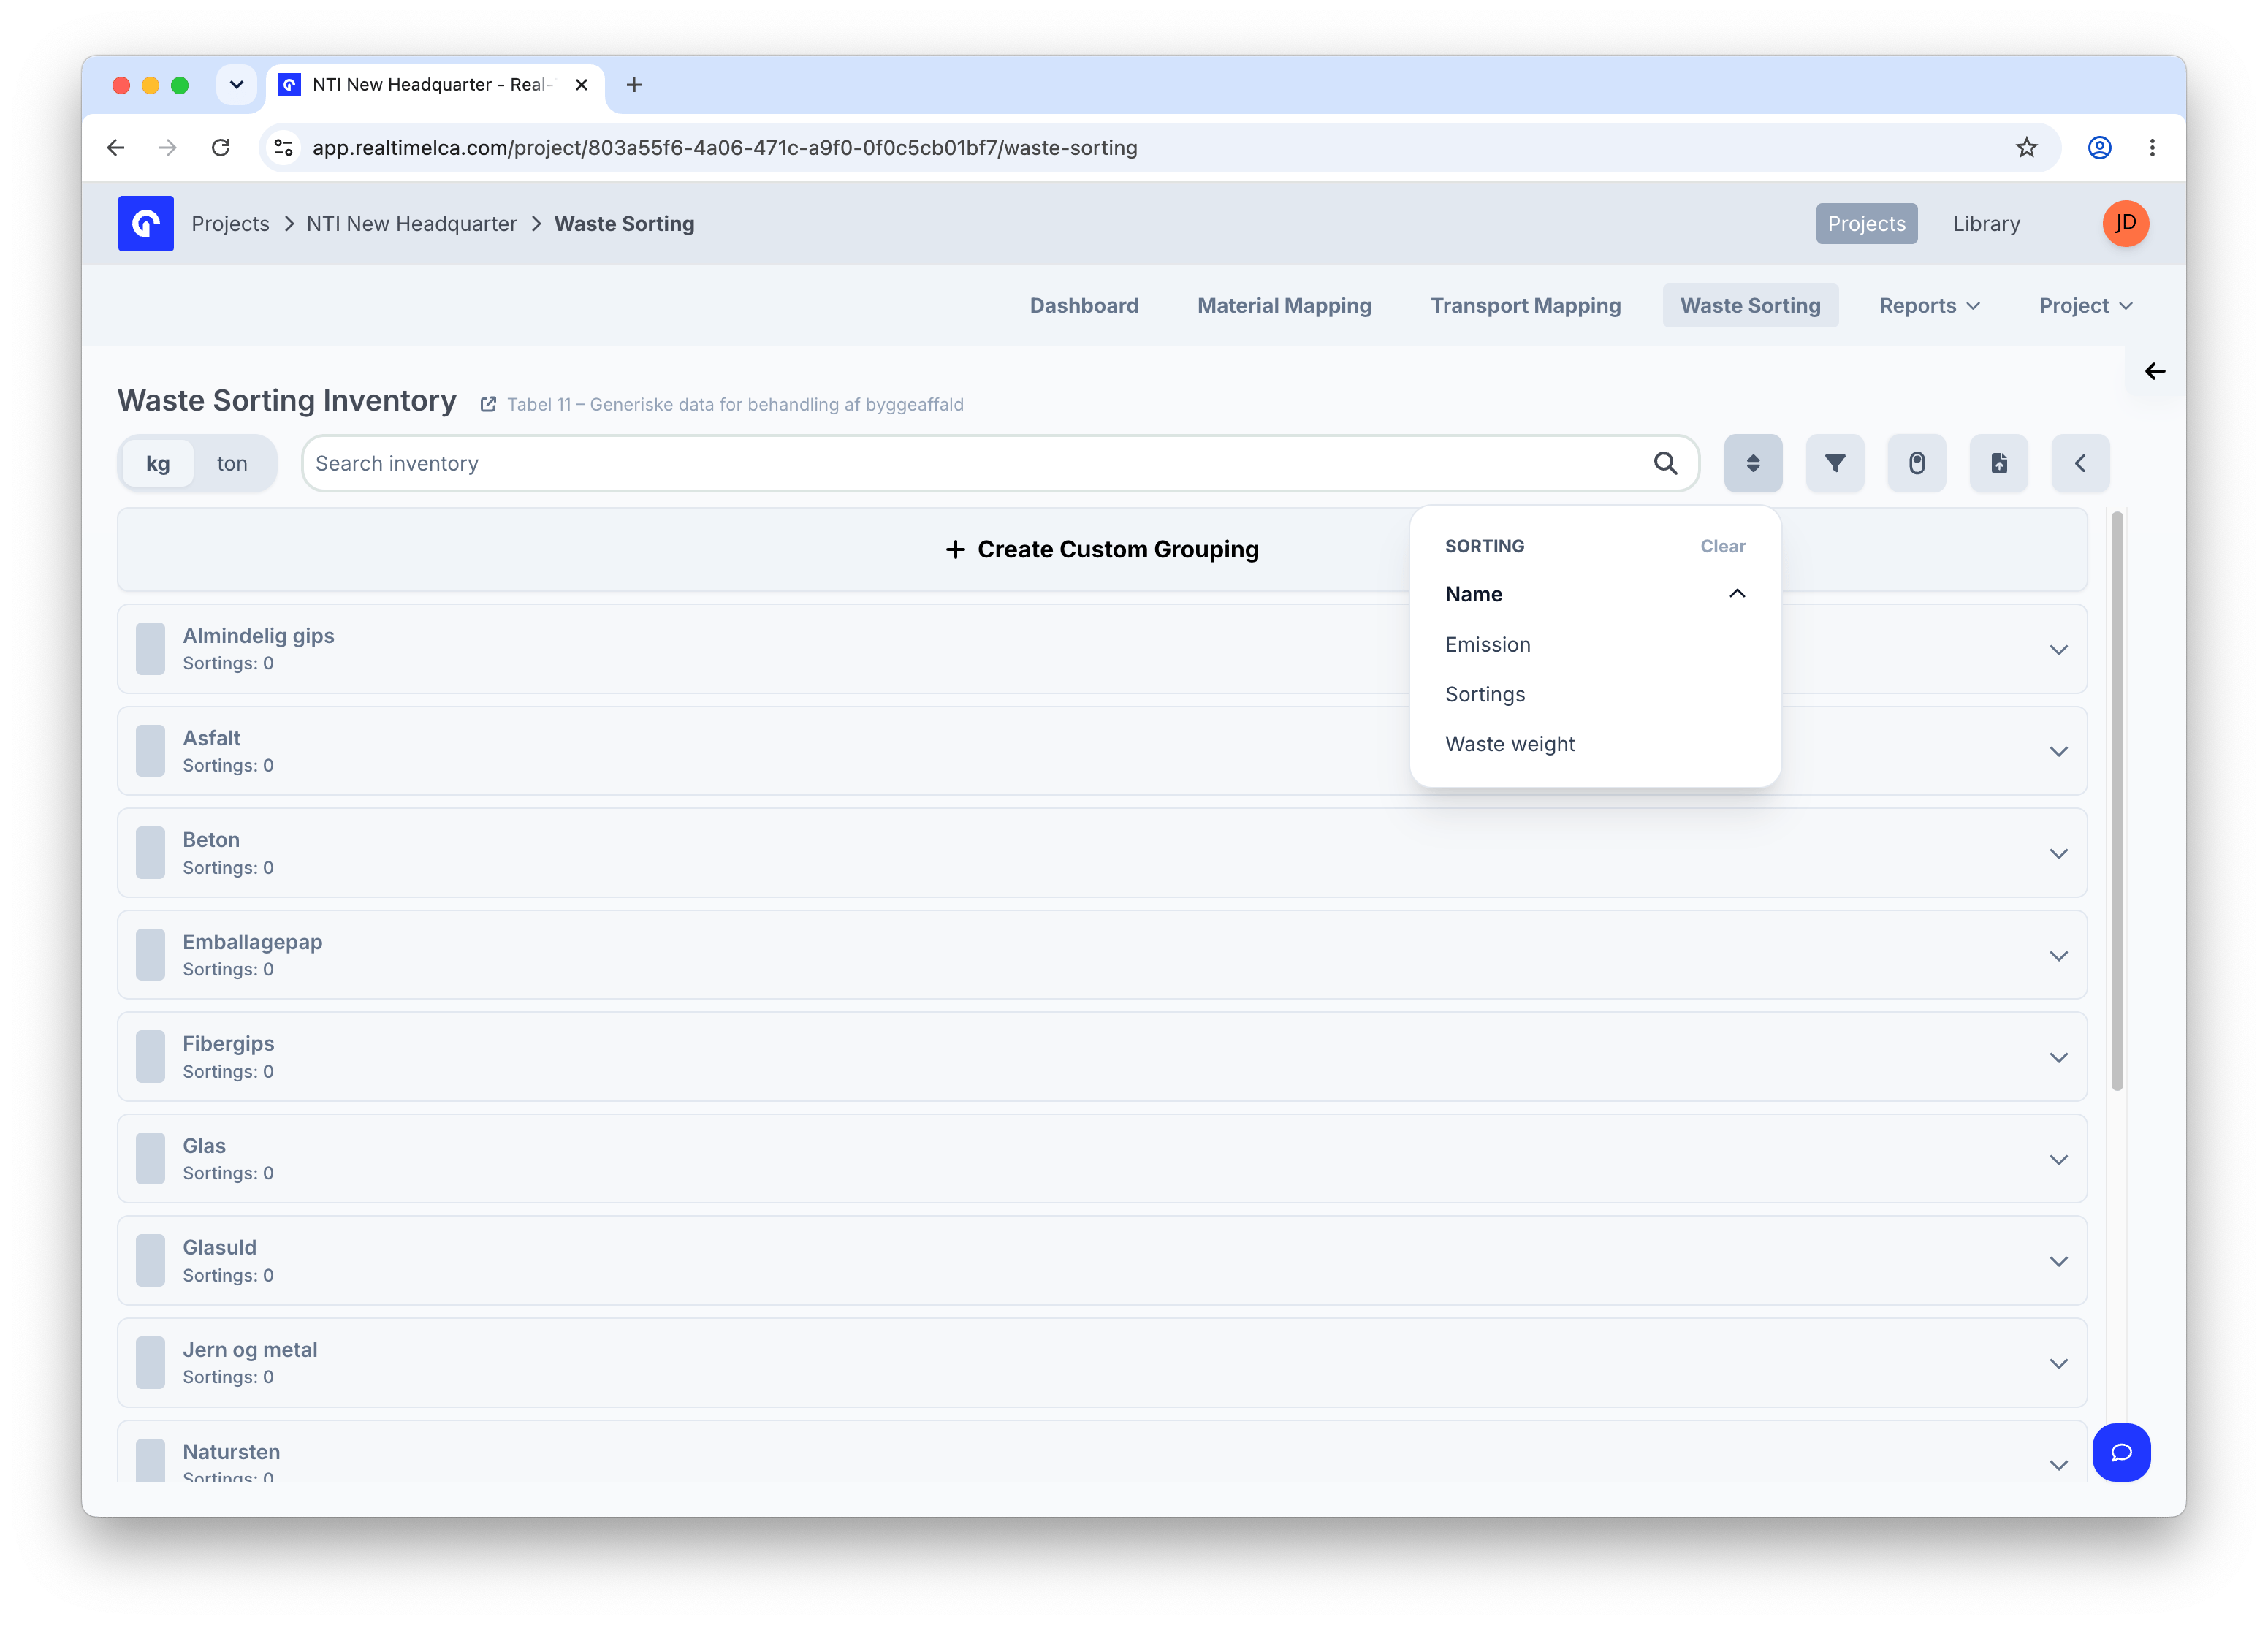Expand the Asfalt row
2268x1625 pixels.
pyautogui.click(x=2058, y=751)
